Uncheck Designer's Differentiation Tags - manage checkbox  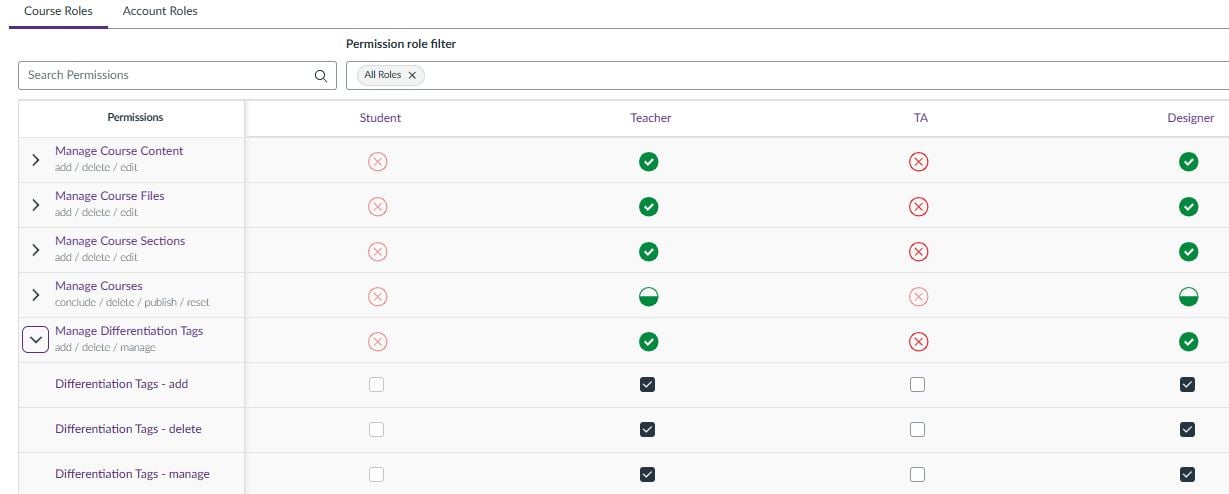[1188, 475]
